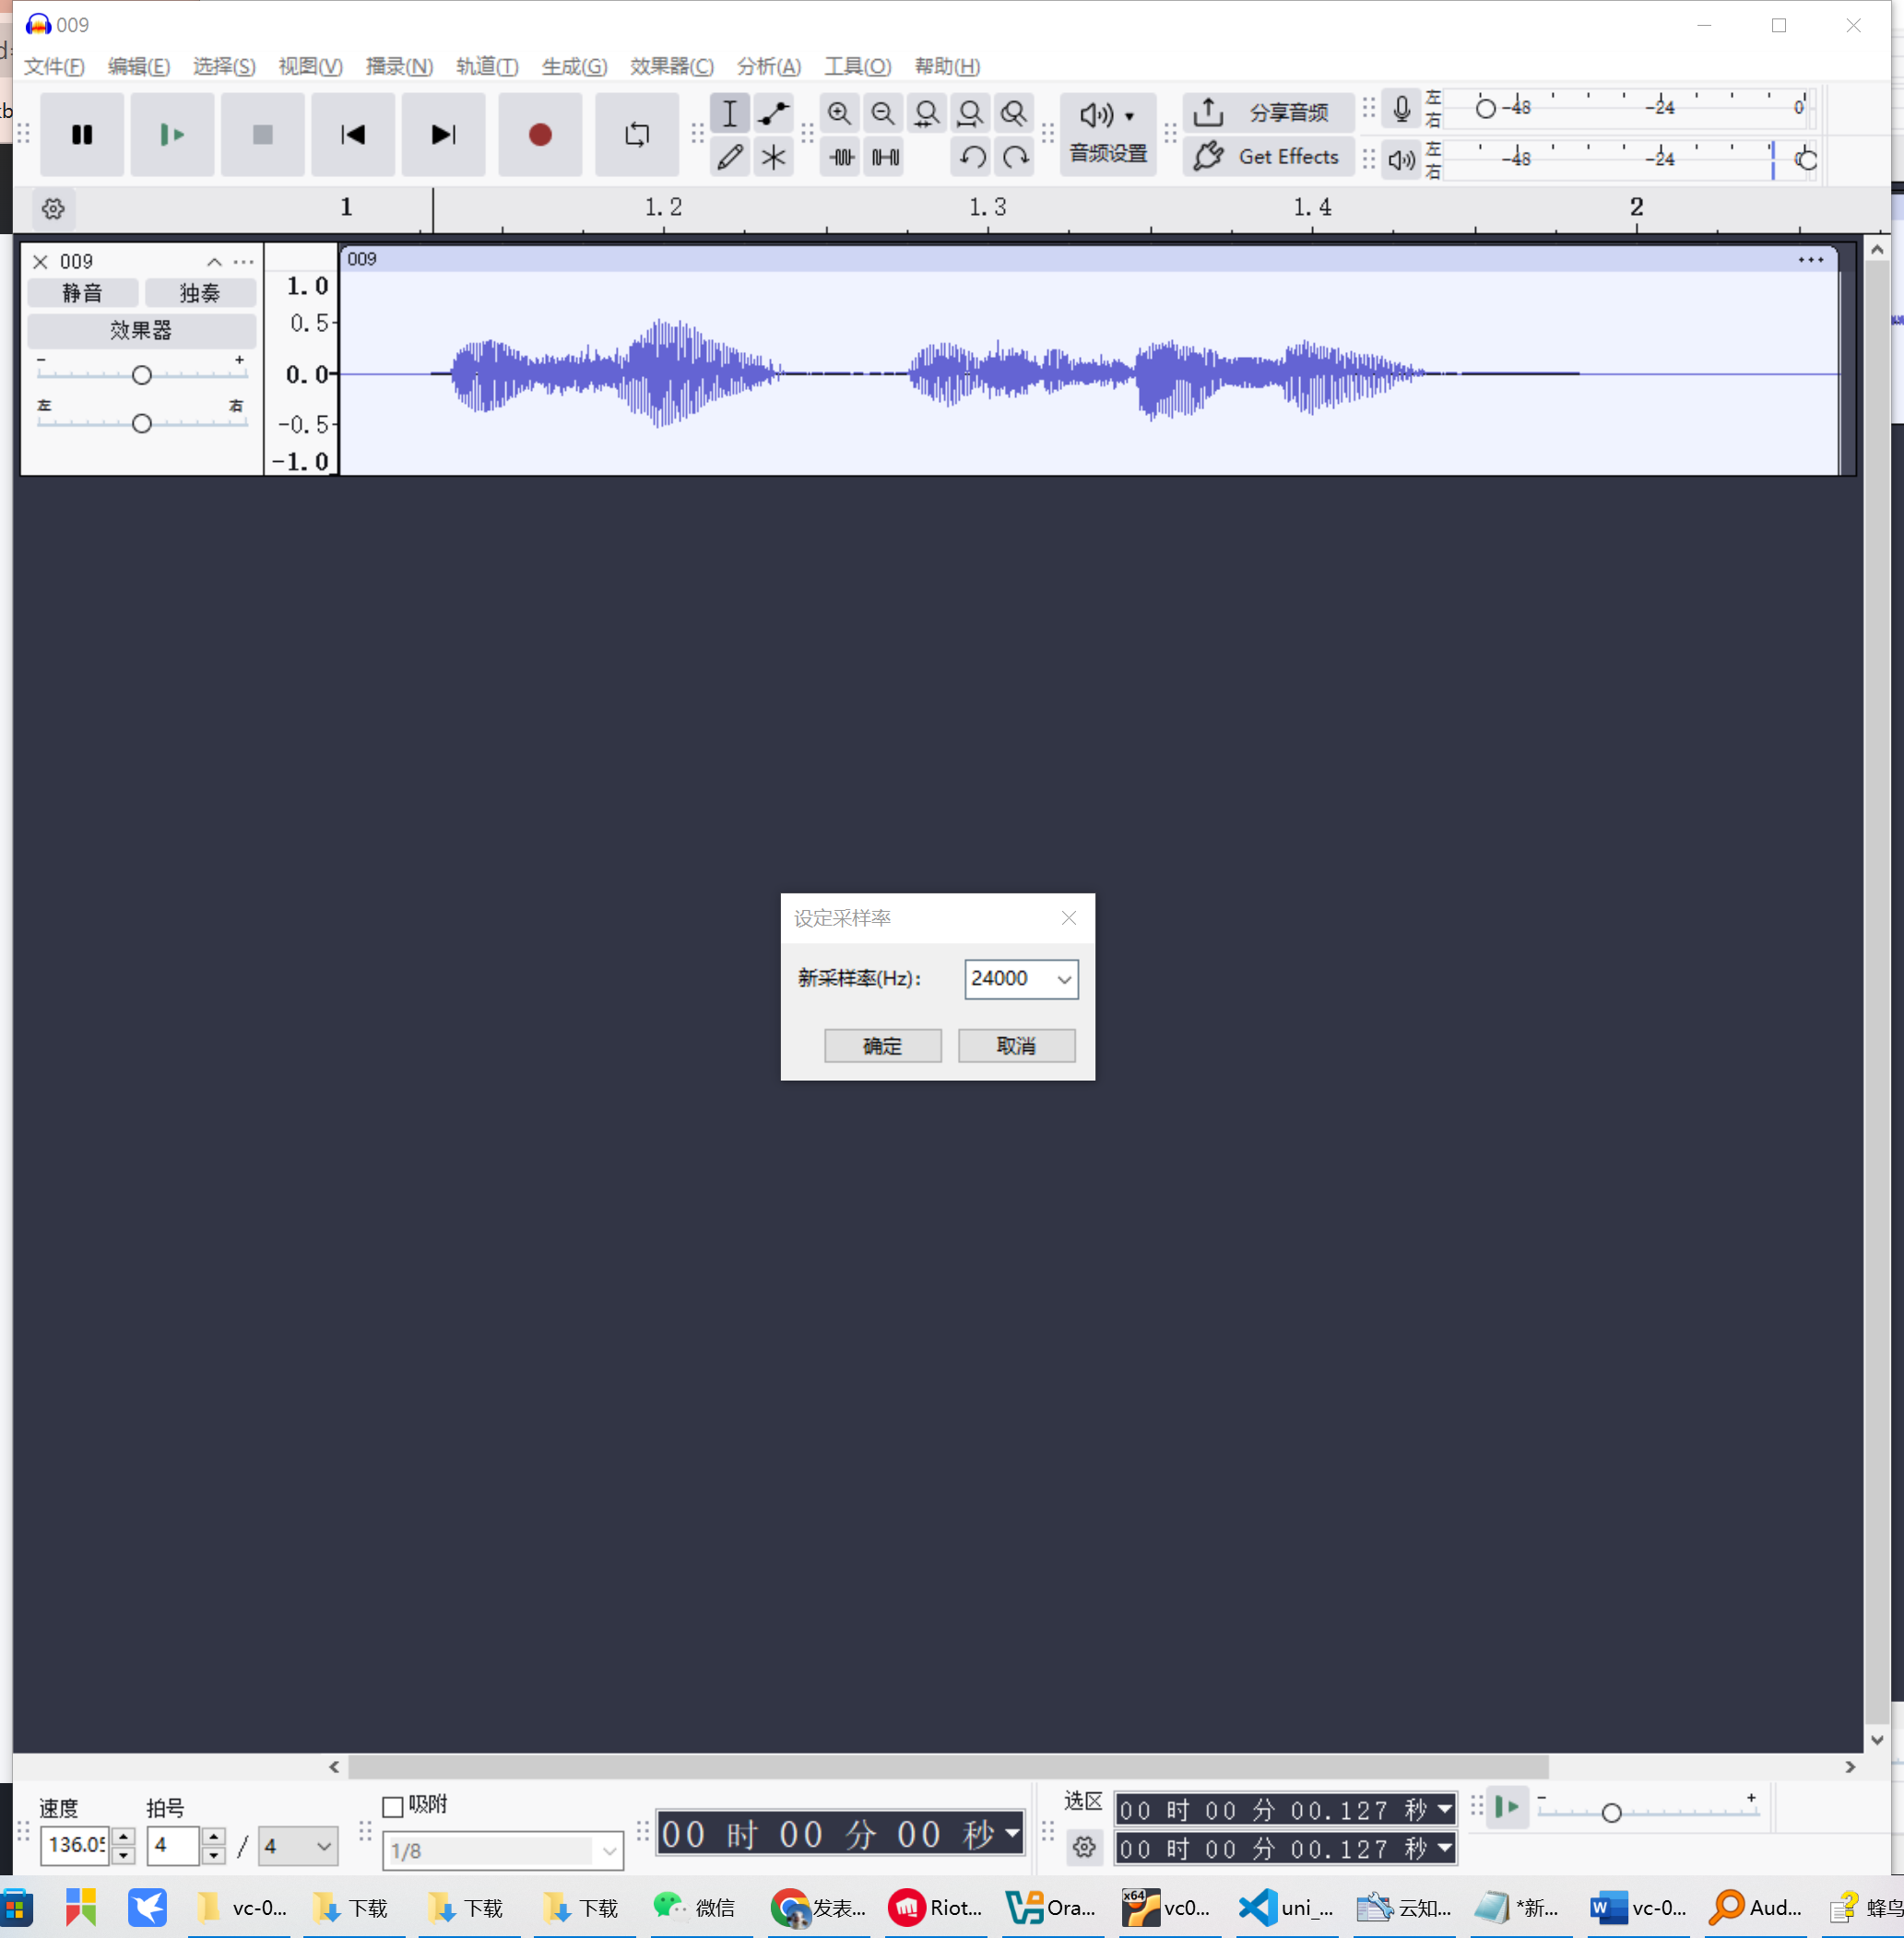Screen dimensions: 1904x1938
Task: Click the Undo arrow icon
Action: coord(971,157)
